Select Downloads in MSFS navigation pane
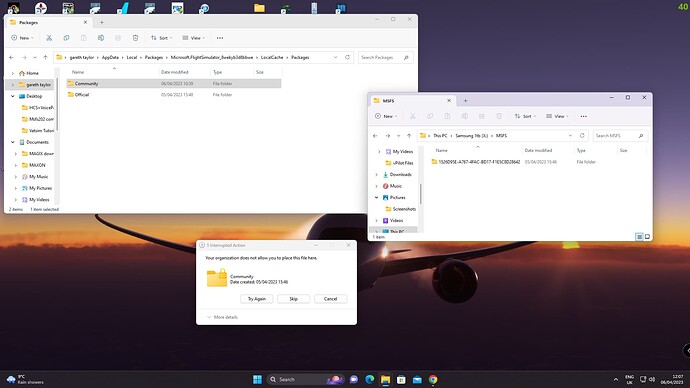This screenshot has width=690, height=388. 398,175
